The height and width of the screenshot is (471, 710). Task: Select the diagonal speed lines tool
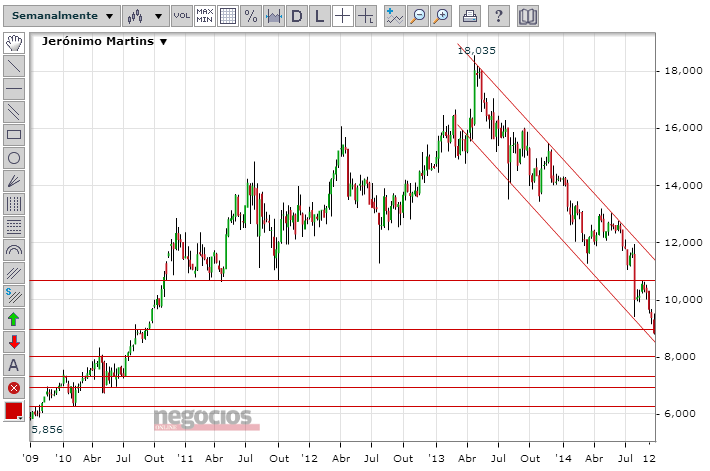[x=14, y=273]
